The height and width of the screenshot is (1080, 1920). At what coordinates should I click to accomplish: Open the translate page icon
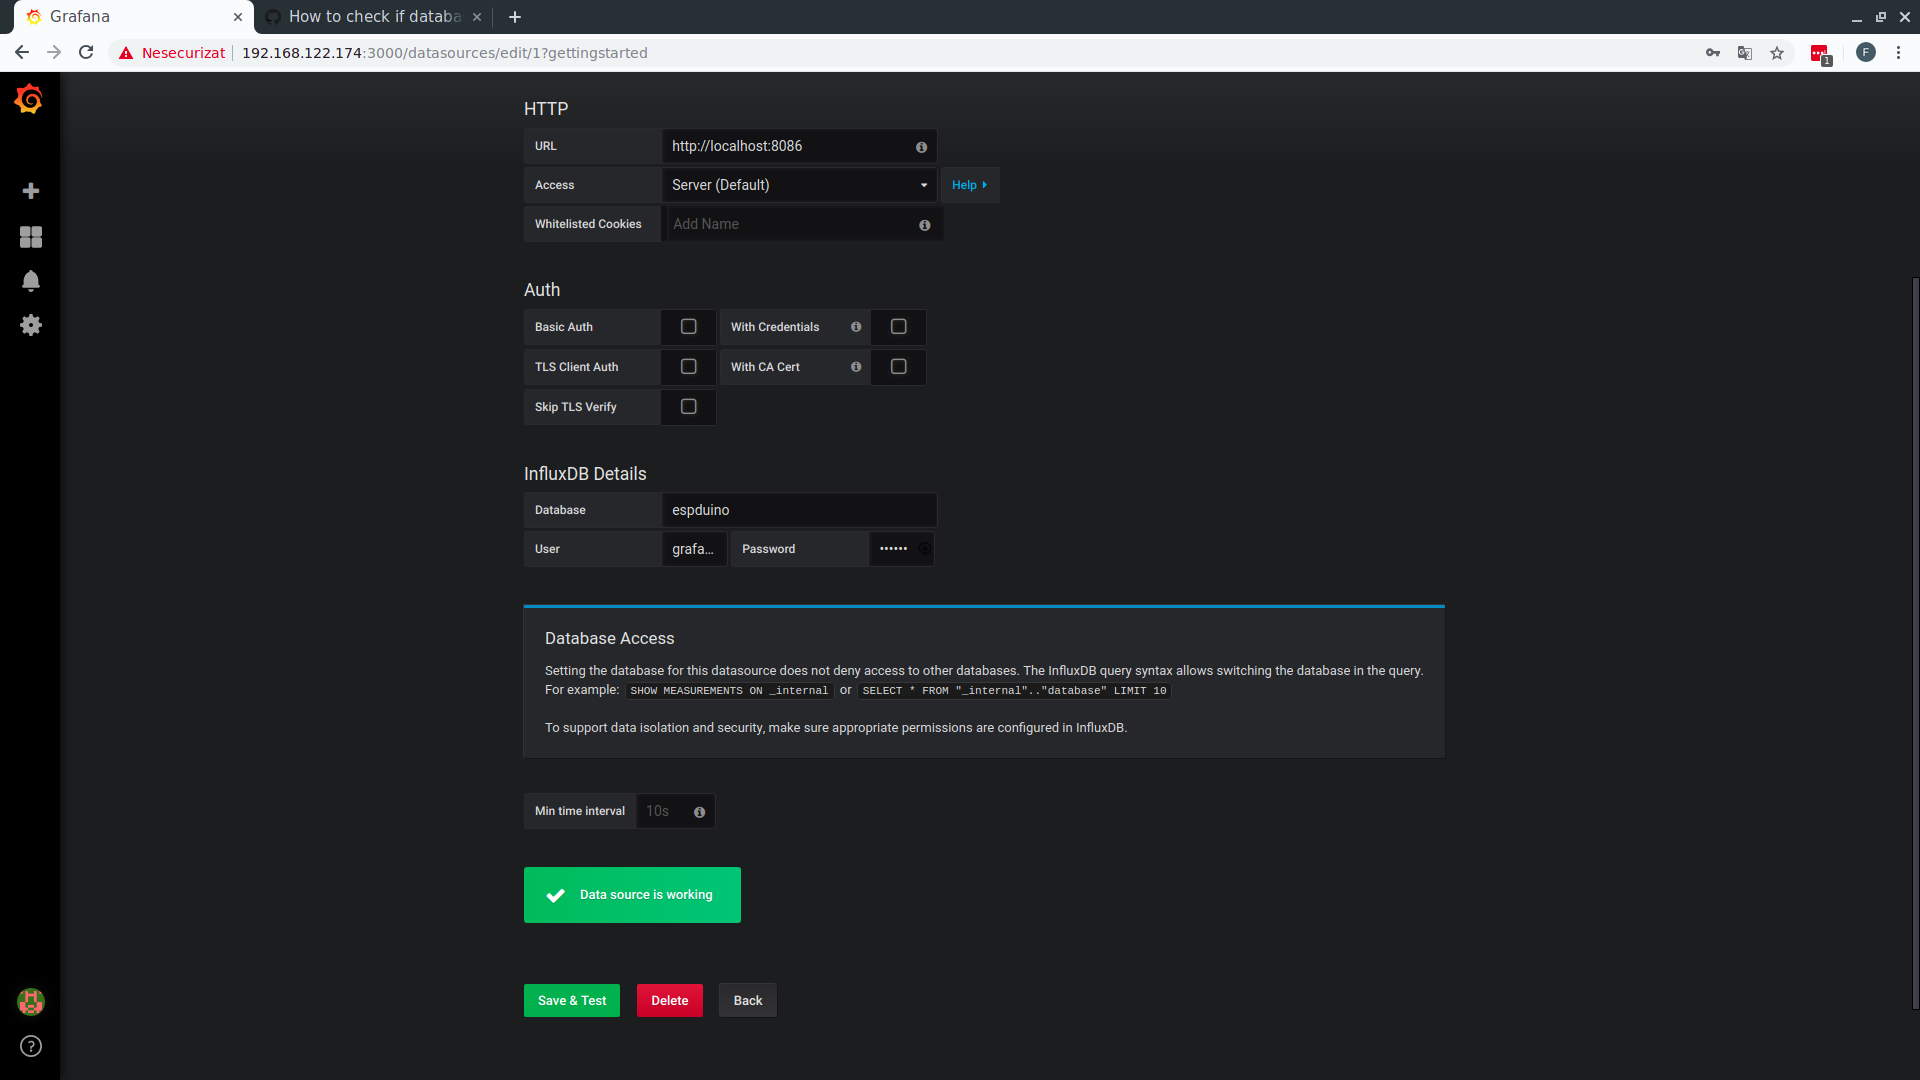pos(1745,53)
